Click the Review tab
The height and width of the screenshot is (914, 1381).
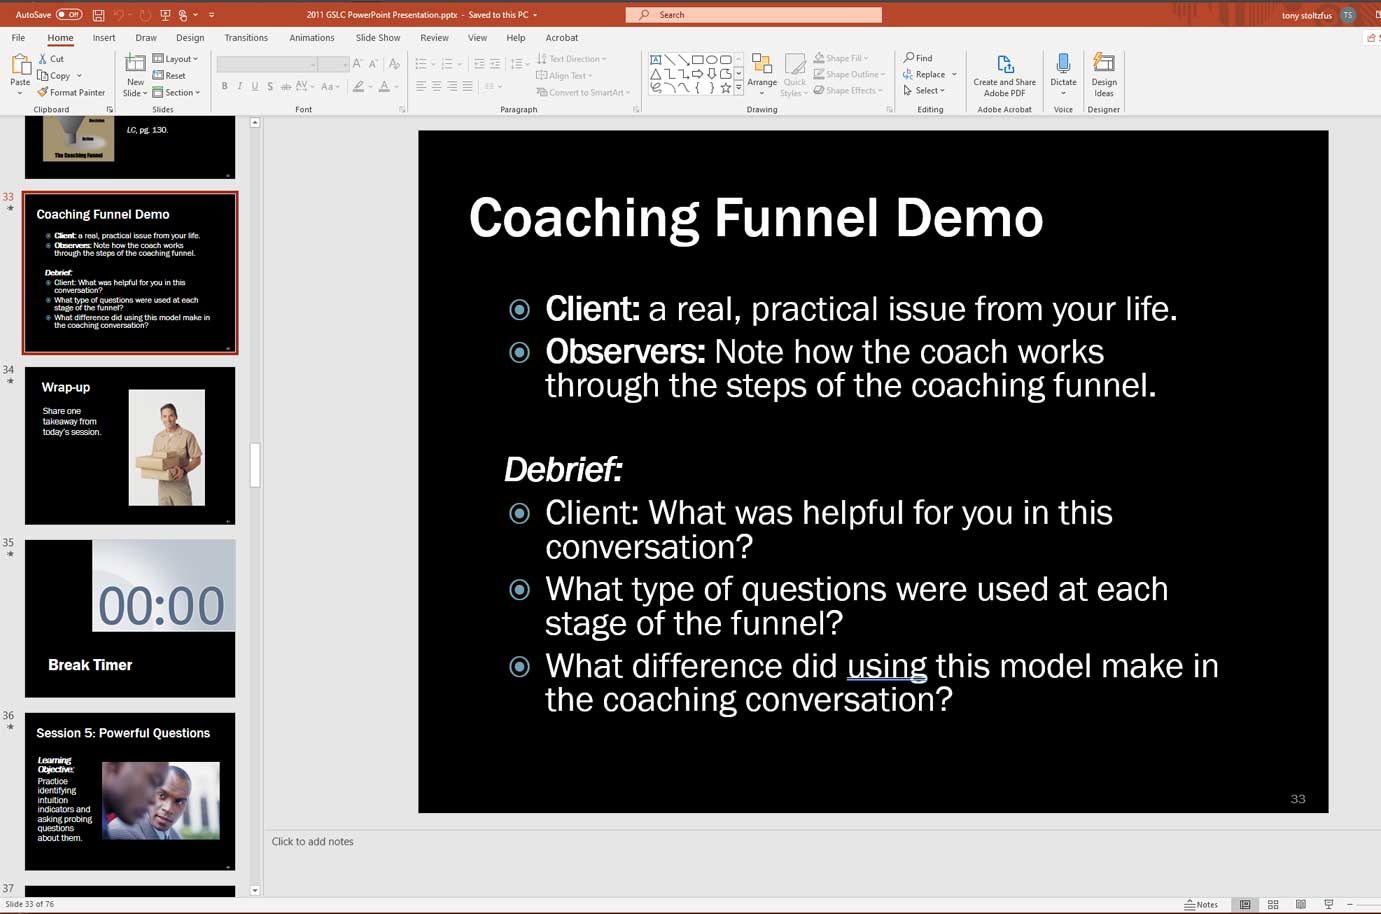(434, 38)
